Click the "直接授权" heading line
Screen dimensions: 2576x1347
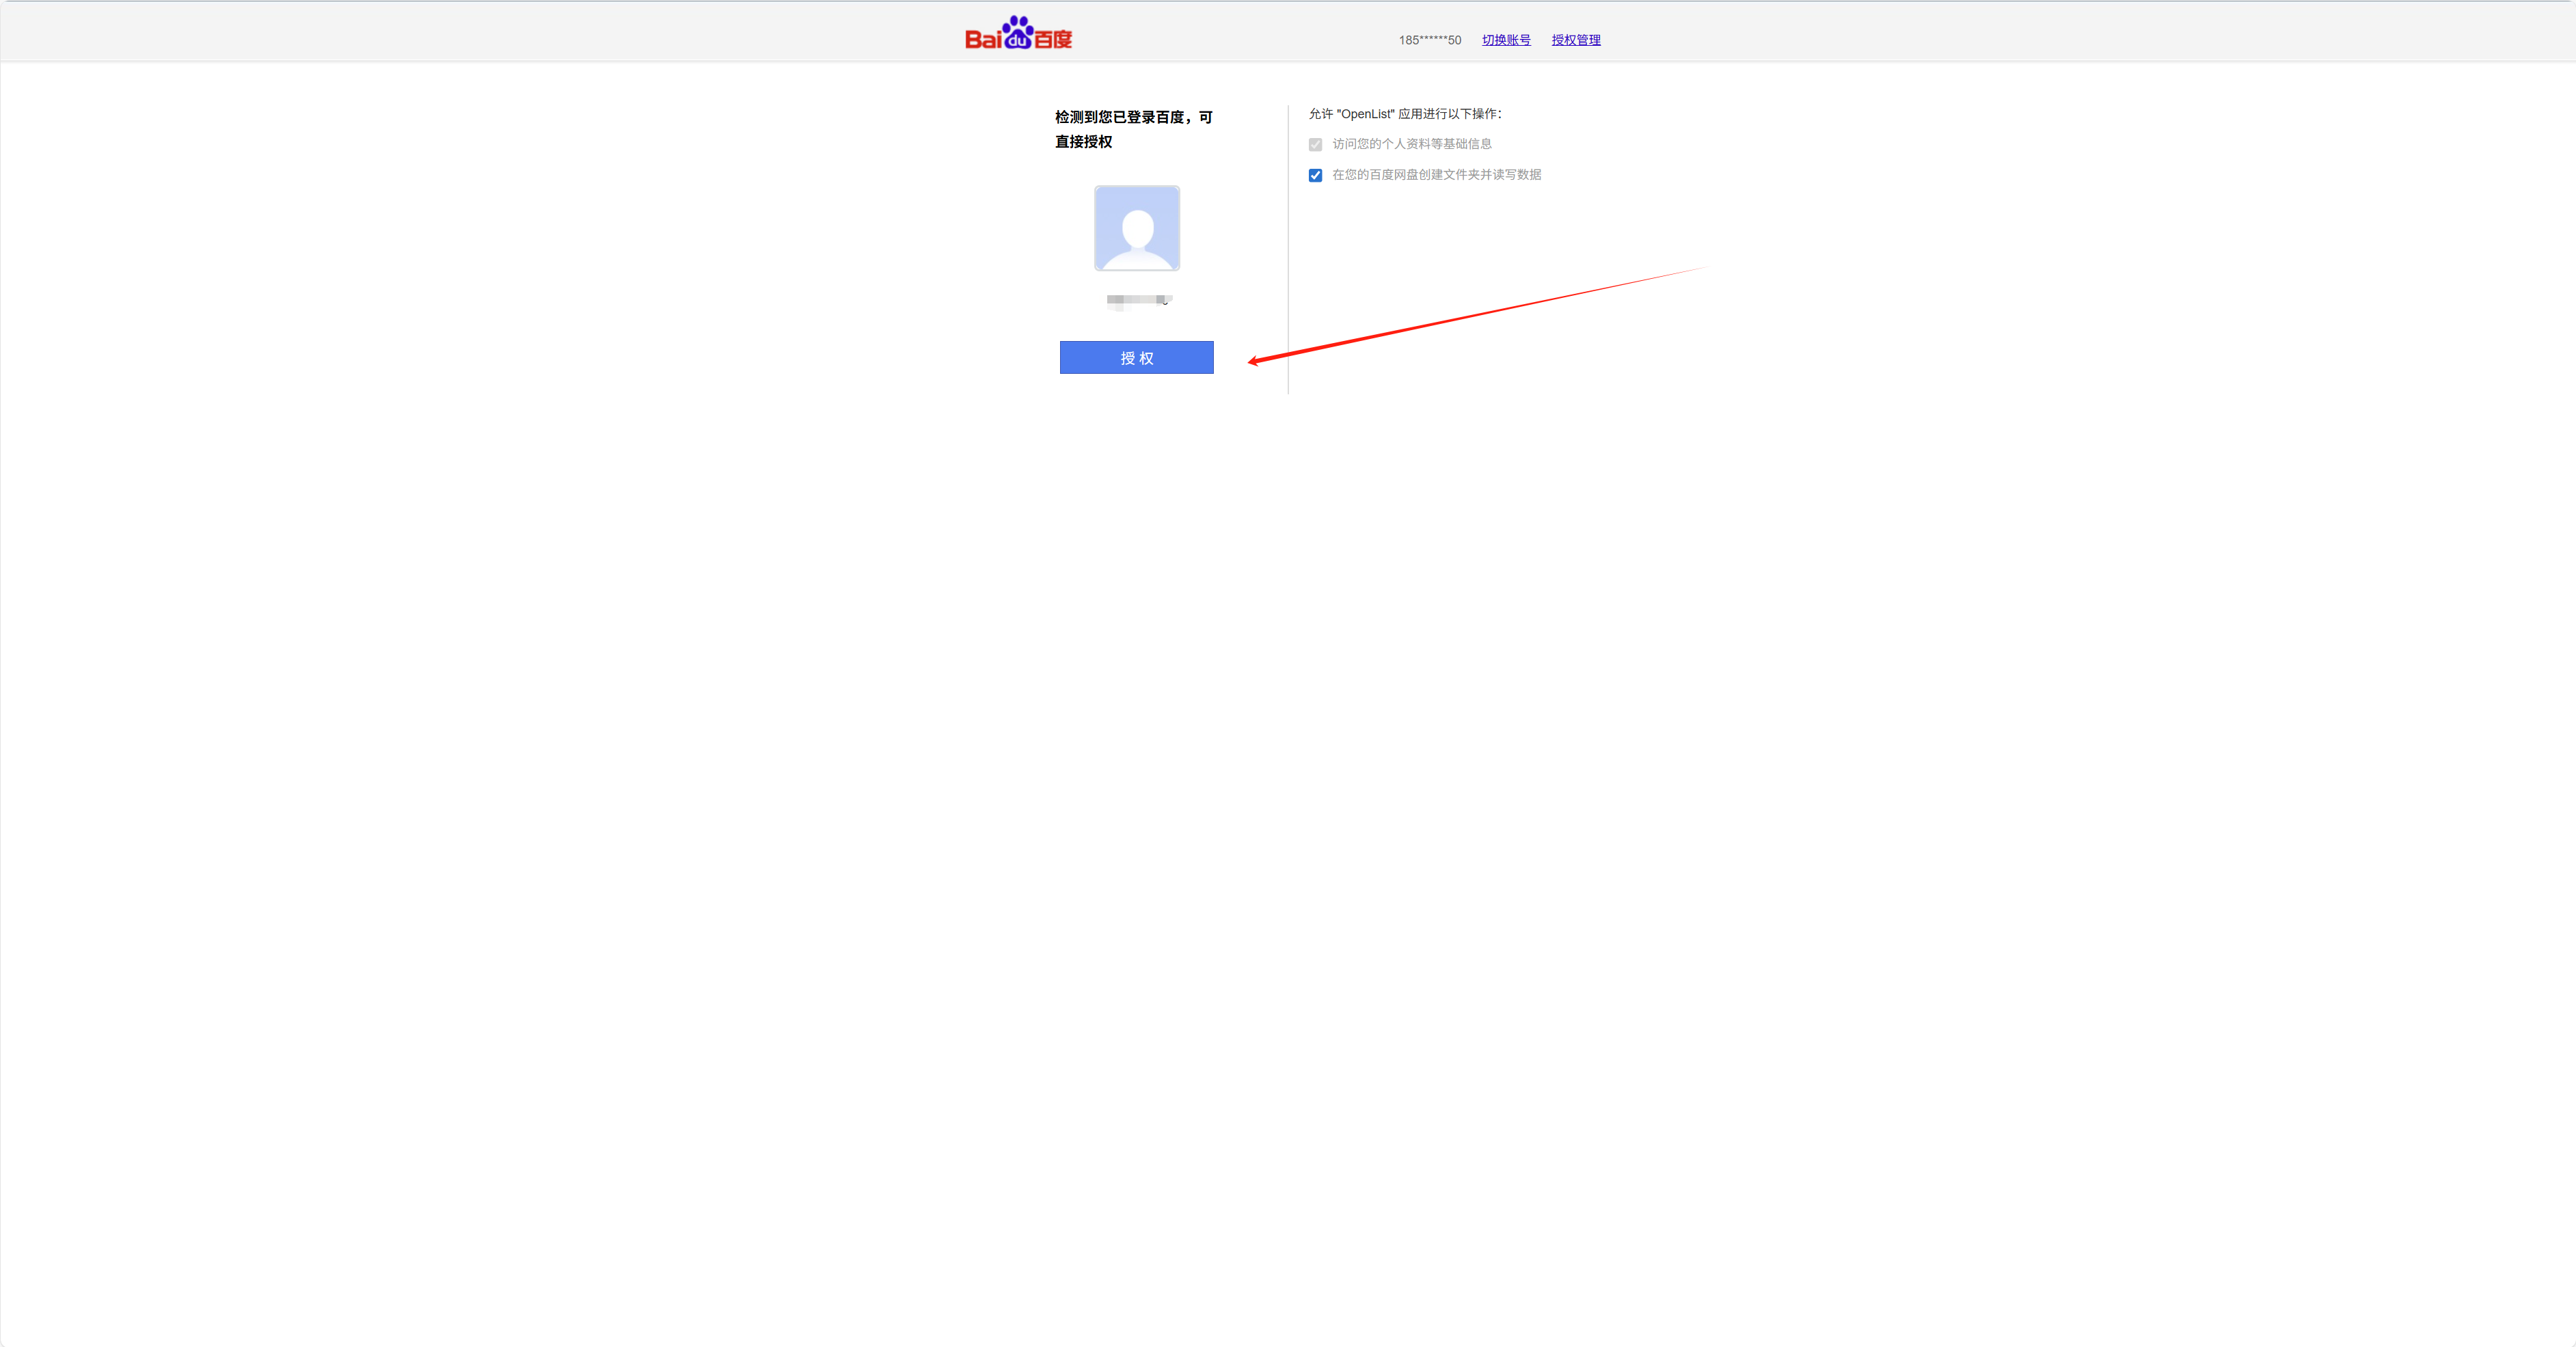pyautogui.click(x=1084, y=142)
